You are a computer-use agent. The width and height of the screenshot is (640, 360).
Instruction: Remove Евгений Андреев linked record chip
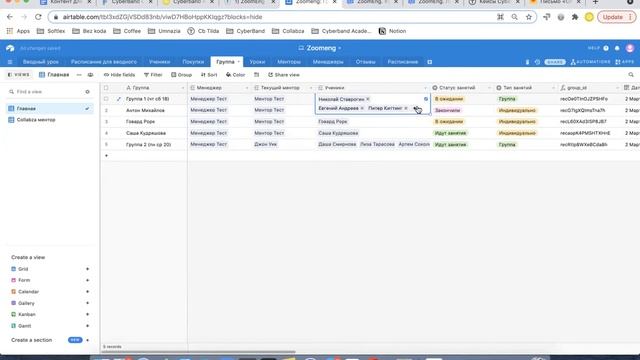pyautogui.click(x=362, y=108)
